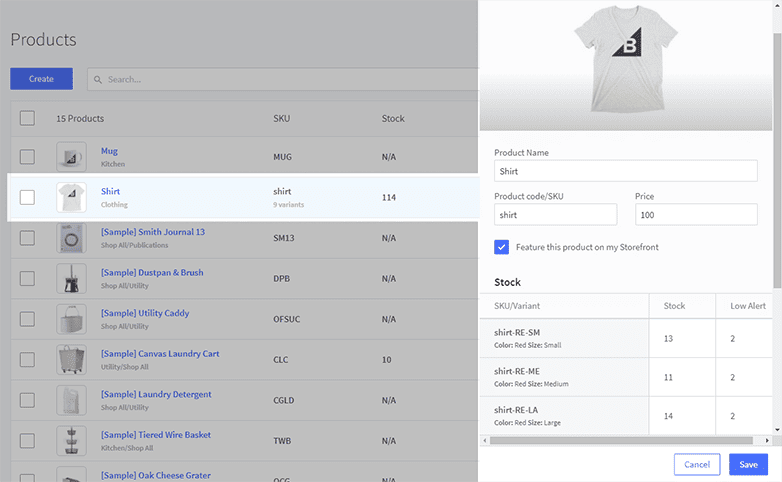The image size is (782, 482).
Task: Open the Mug product thumbnail
Action: 71,157
